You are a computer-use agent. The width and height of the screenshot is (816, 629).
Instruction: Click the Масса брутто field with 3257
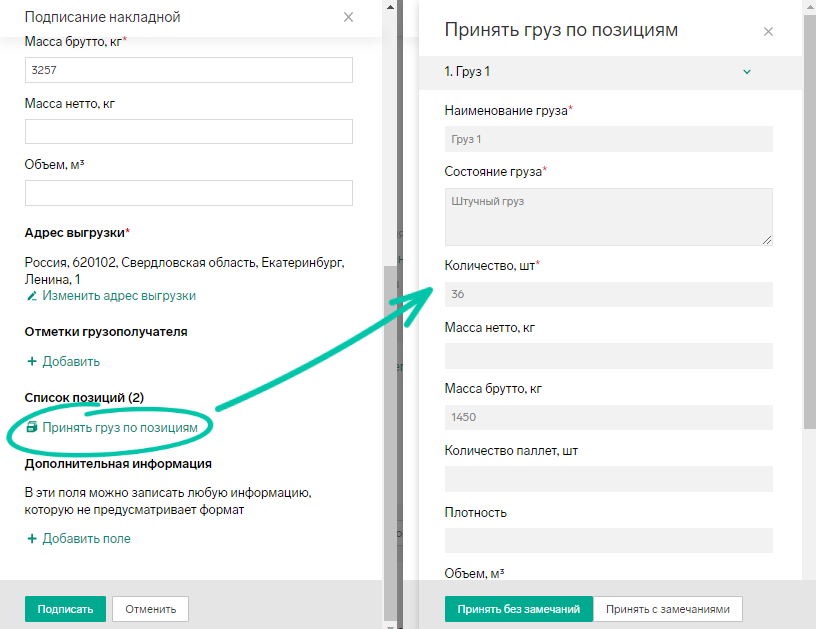tap(189, 70)
